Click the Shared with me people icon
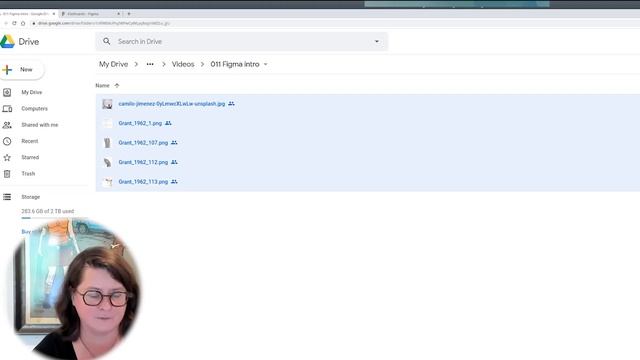640x360 pixels. 7,125
